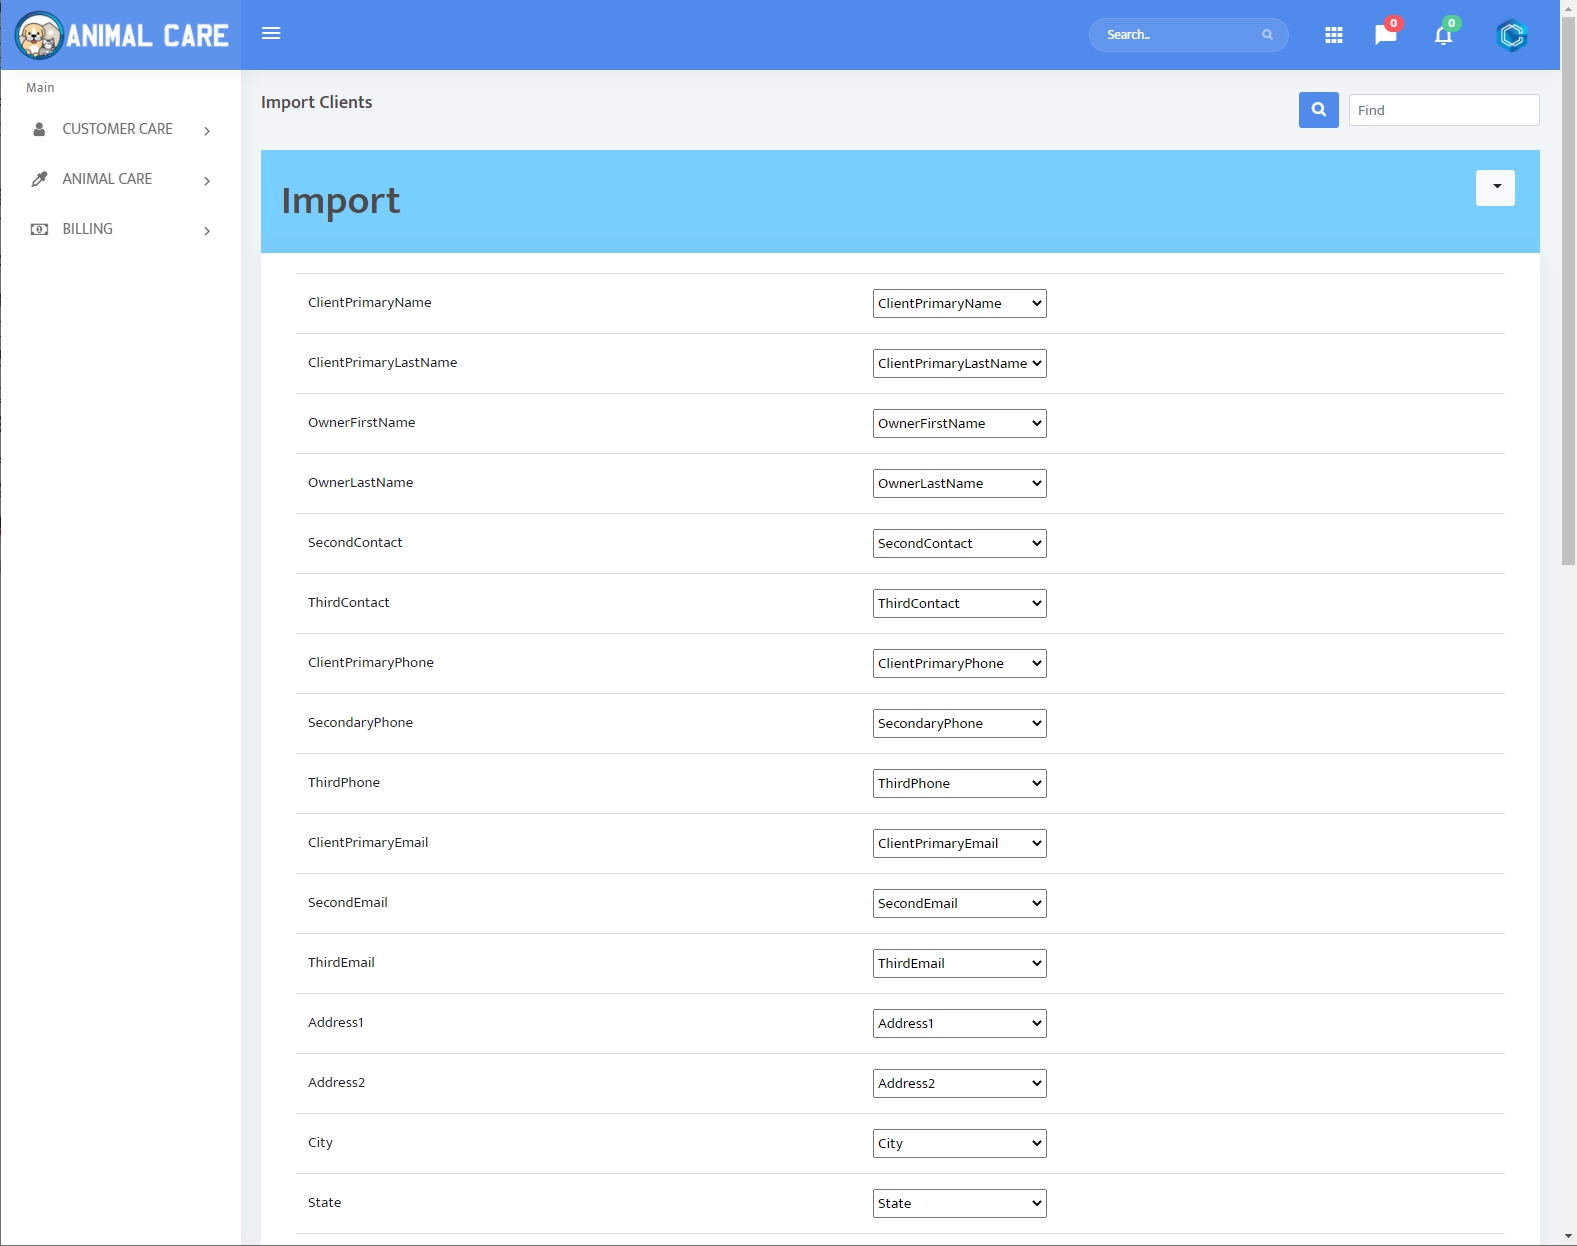Expand the BILLING menu

pos(120,229)
